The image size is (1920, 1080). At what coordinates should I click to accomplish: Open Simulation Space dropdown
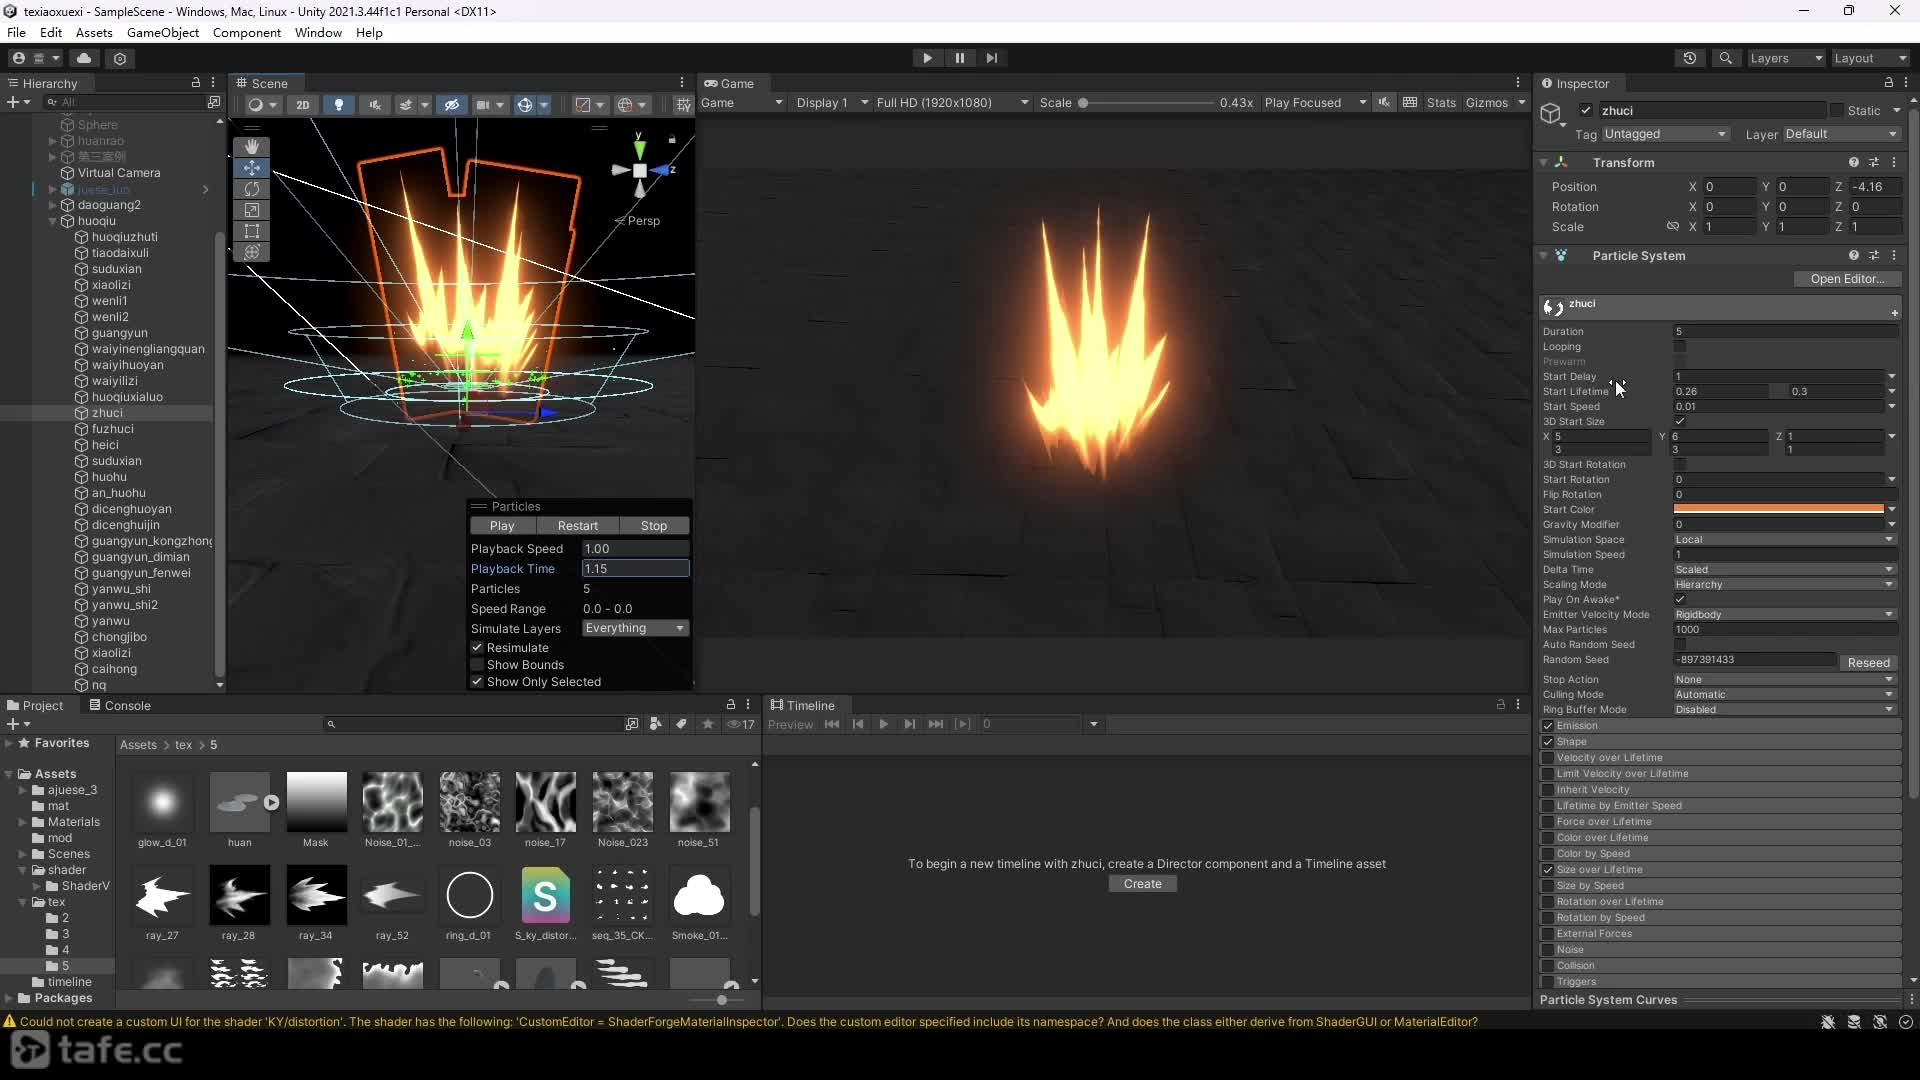(1785, 540)
